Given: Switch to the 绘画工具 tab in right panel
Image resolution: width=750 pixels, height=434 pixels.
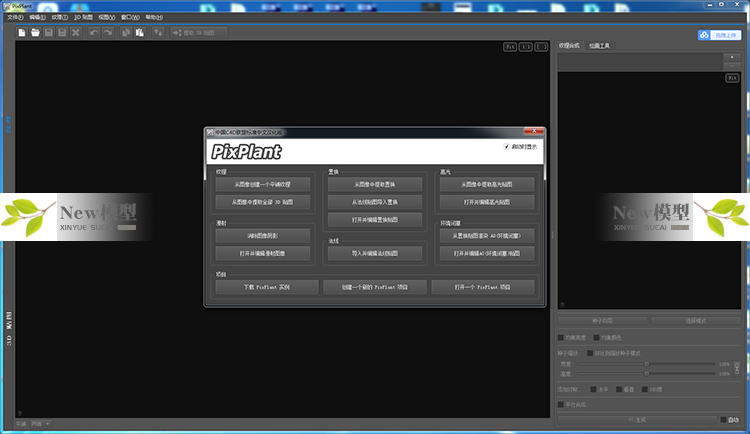Looking at the screenshot, I should (x=599, y=46).
